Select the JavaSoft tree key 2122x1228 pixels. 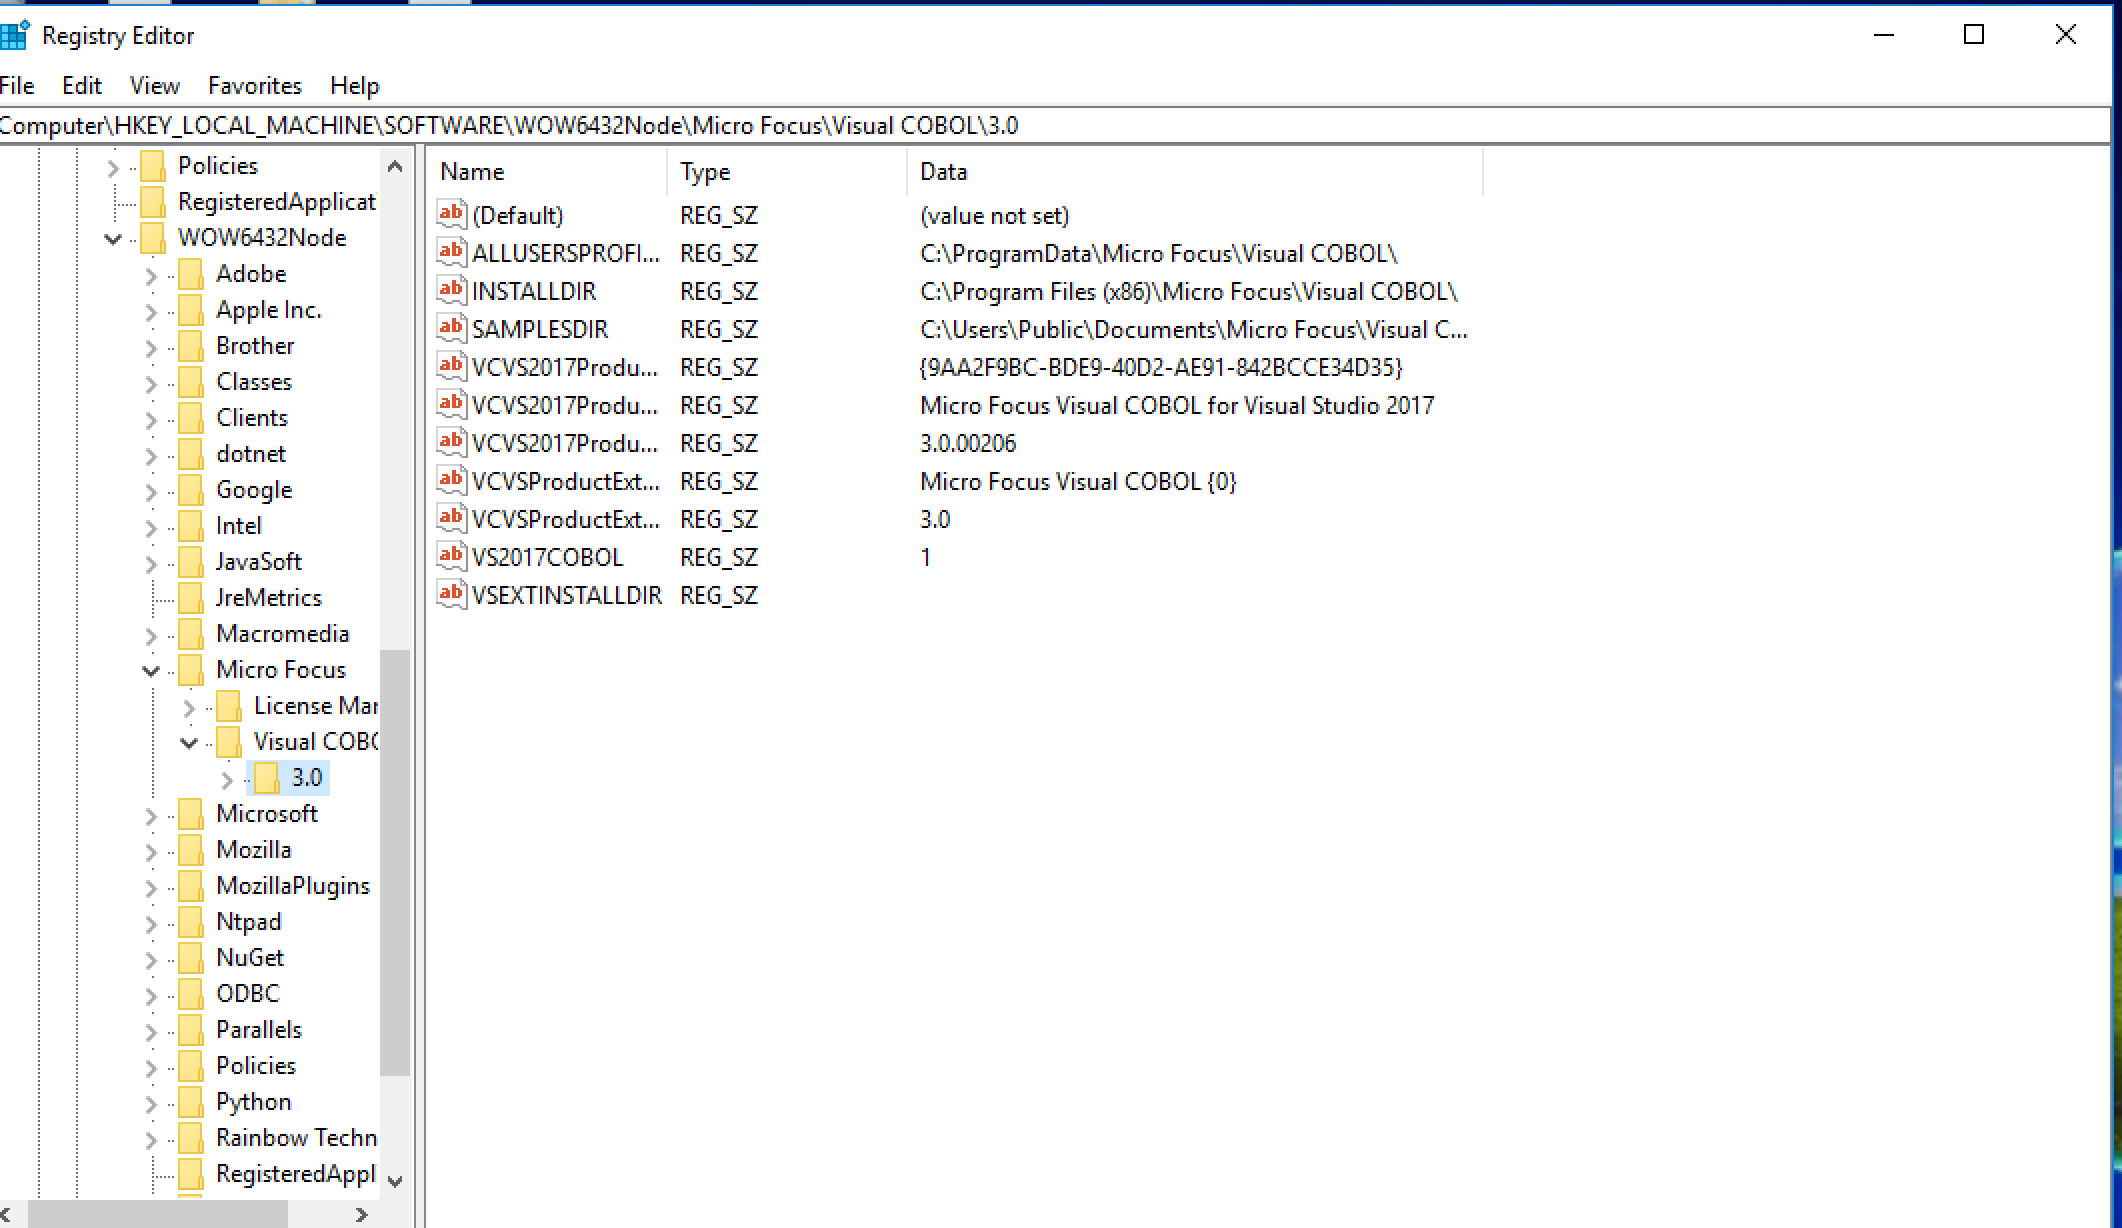(258, 562)
